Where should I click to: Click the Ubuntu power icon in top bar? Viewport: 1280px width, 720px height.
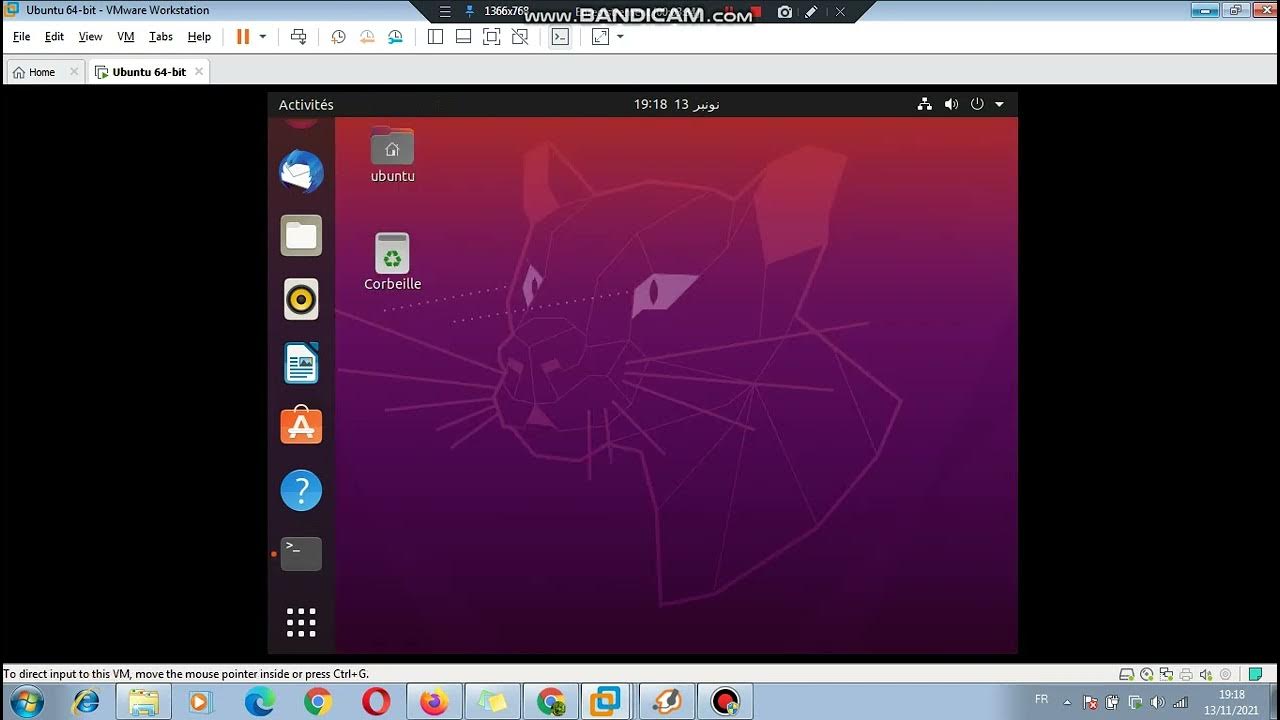click(x=977, y=104)
